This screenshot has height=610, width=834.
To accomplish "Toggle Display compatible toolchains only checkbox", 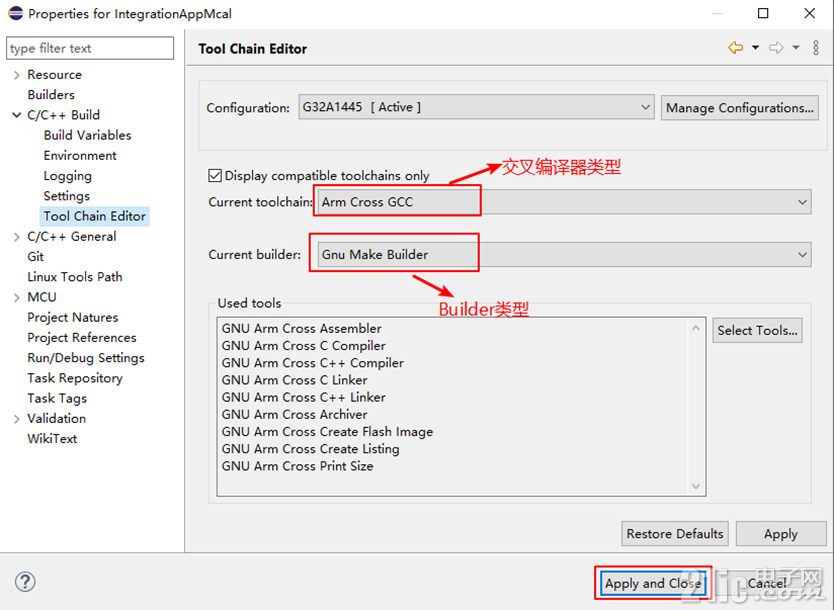I will click(215, 176).
